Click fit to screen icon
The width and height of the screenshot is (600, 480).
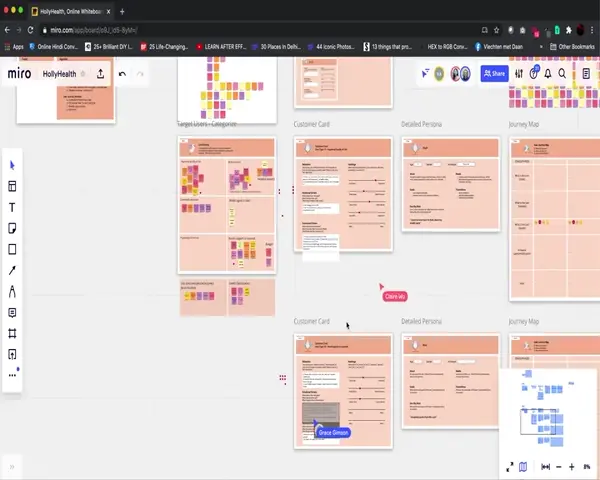click(x=546, y=467)
